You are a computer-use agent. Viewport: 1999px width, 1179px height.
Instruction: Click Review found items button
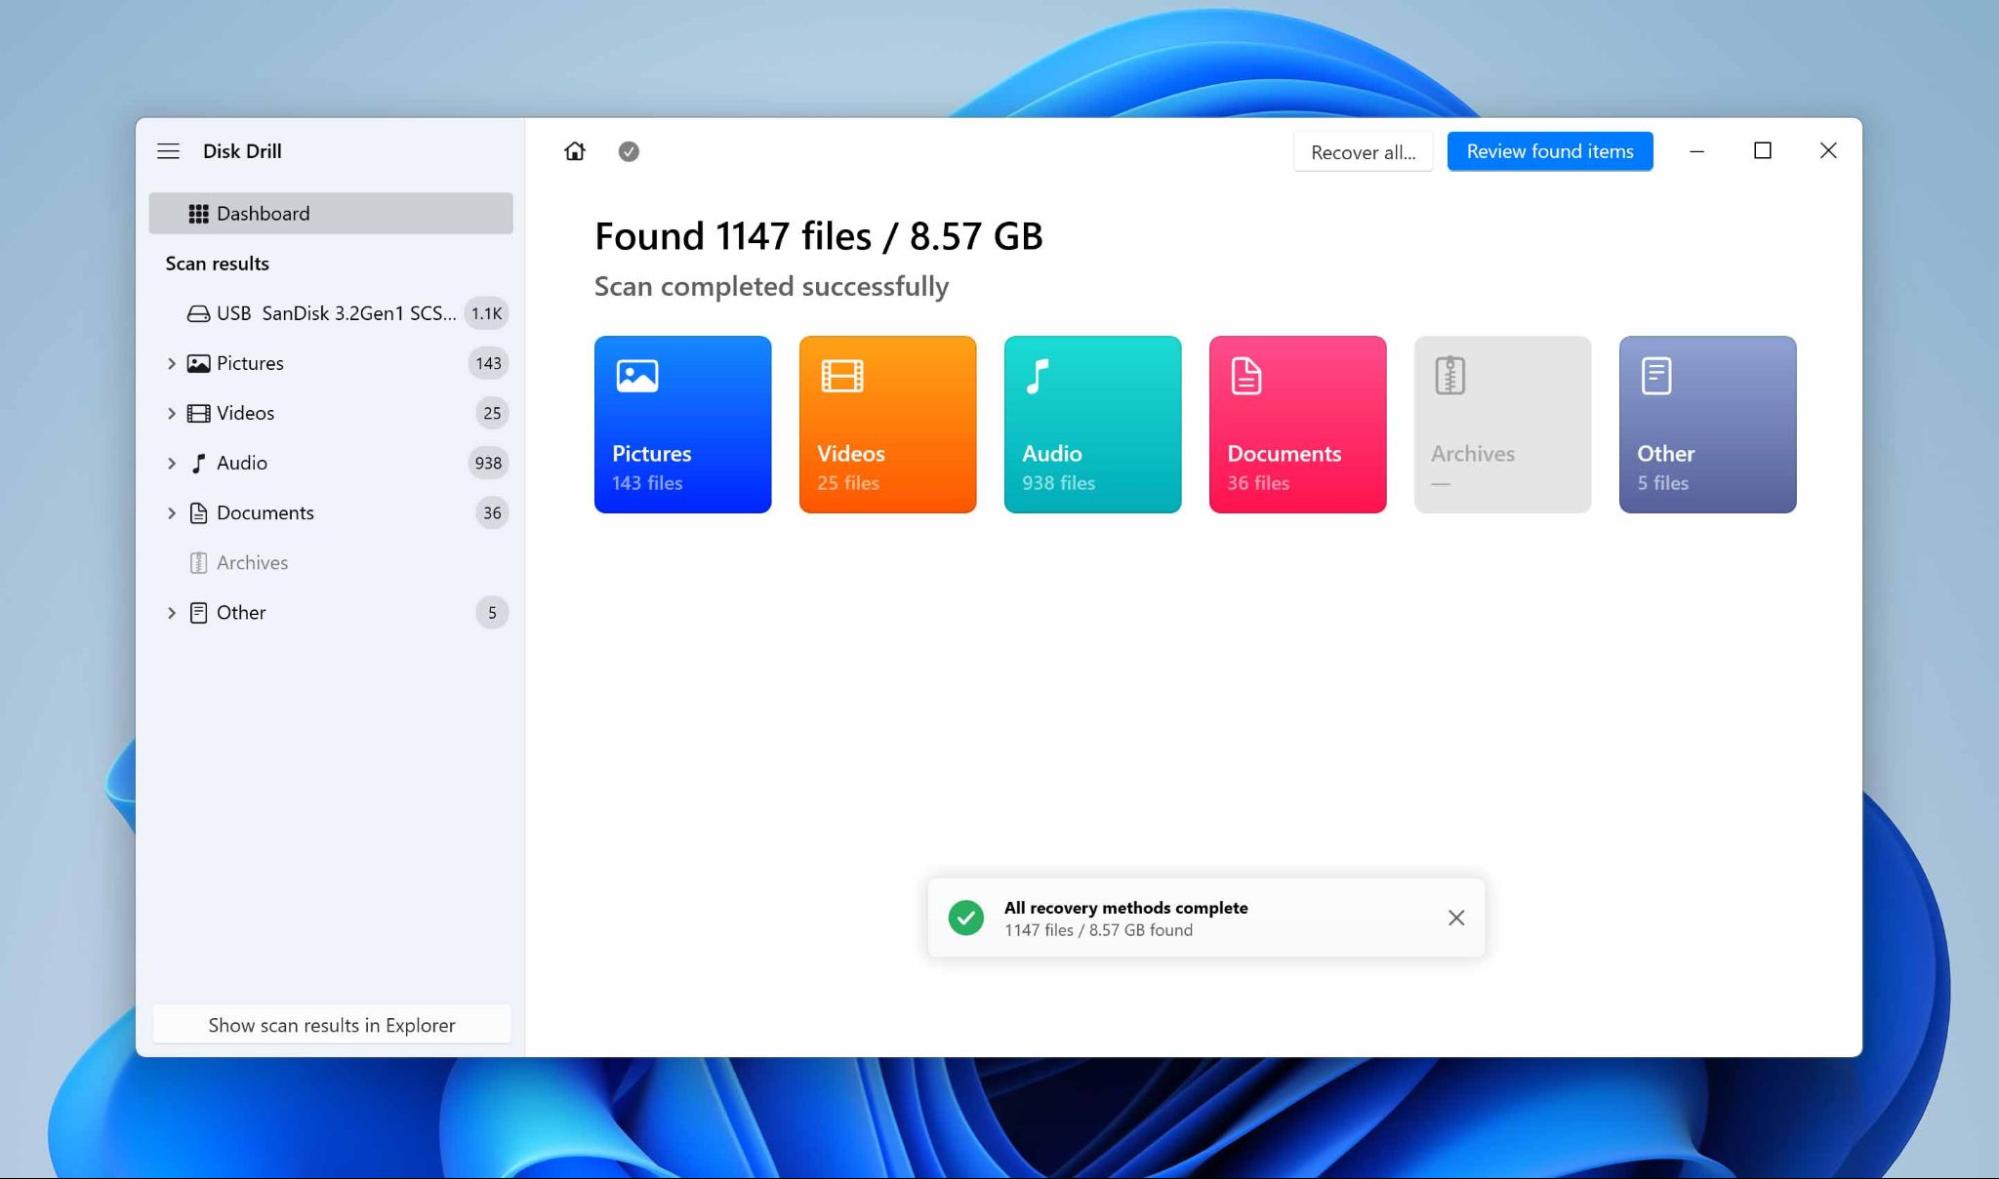[1549, 151]
